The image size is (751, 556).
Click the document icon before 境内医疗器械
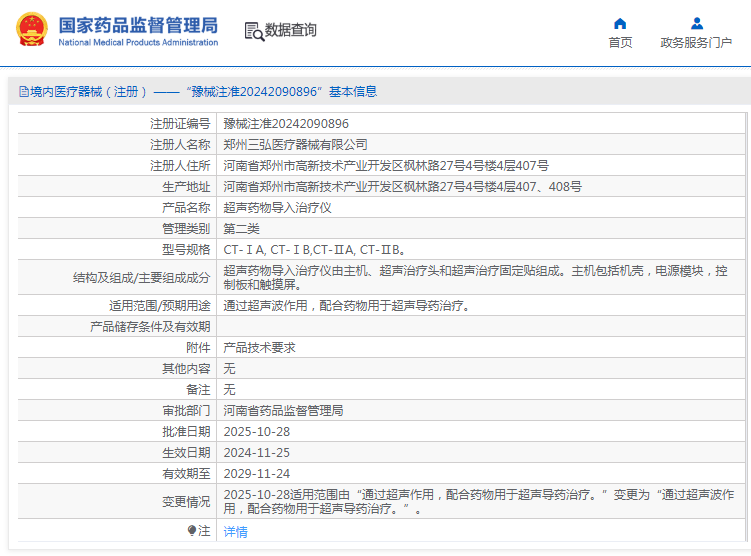[x=24, y=91]
